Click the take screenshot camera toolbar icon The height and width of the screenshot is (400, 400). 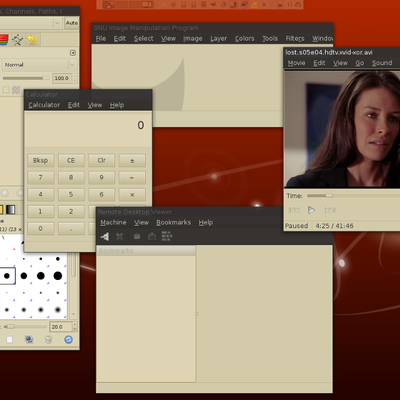pyautogui.click(x=152, y=237)
